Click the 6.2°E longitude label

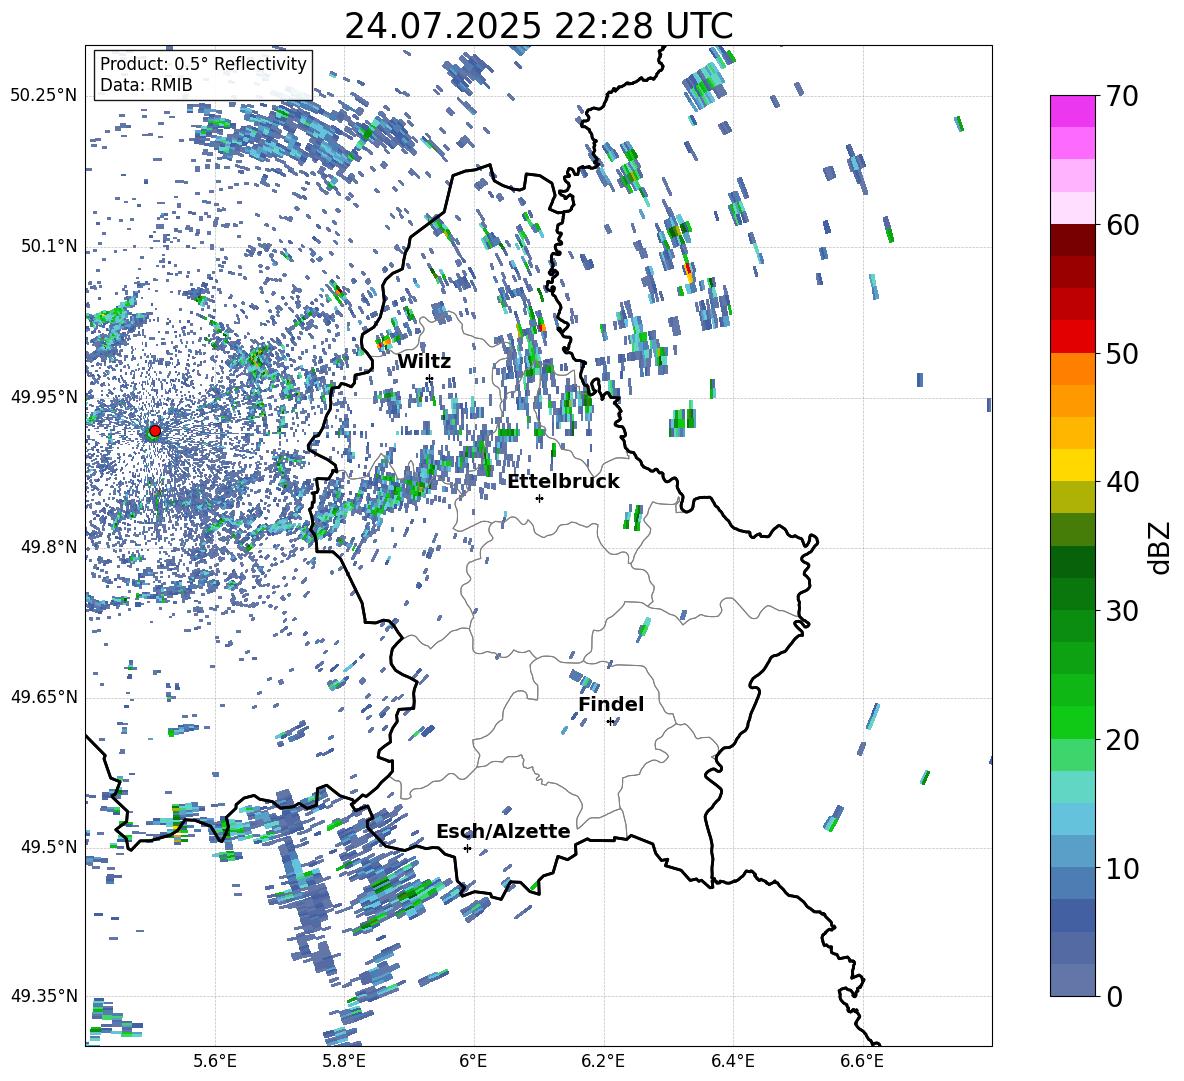coord(603,1062)
